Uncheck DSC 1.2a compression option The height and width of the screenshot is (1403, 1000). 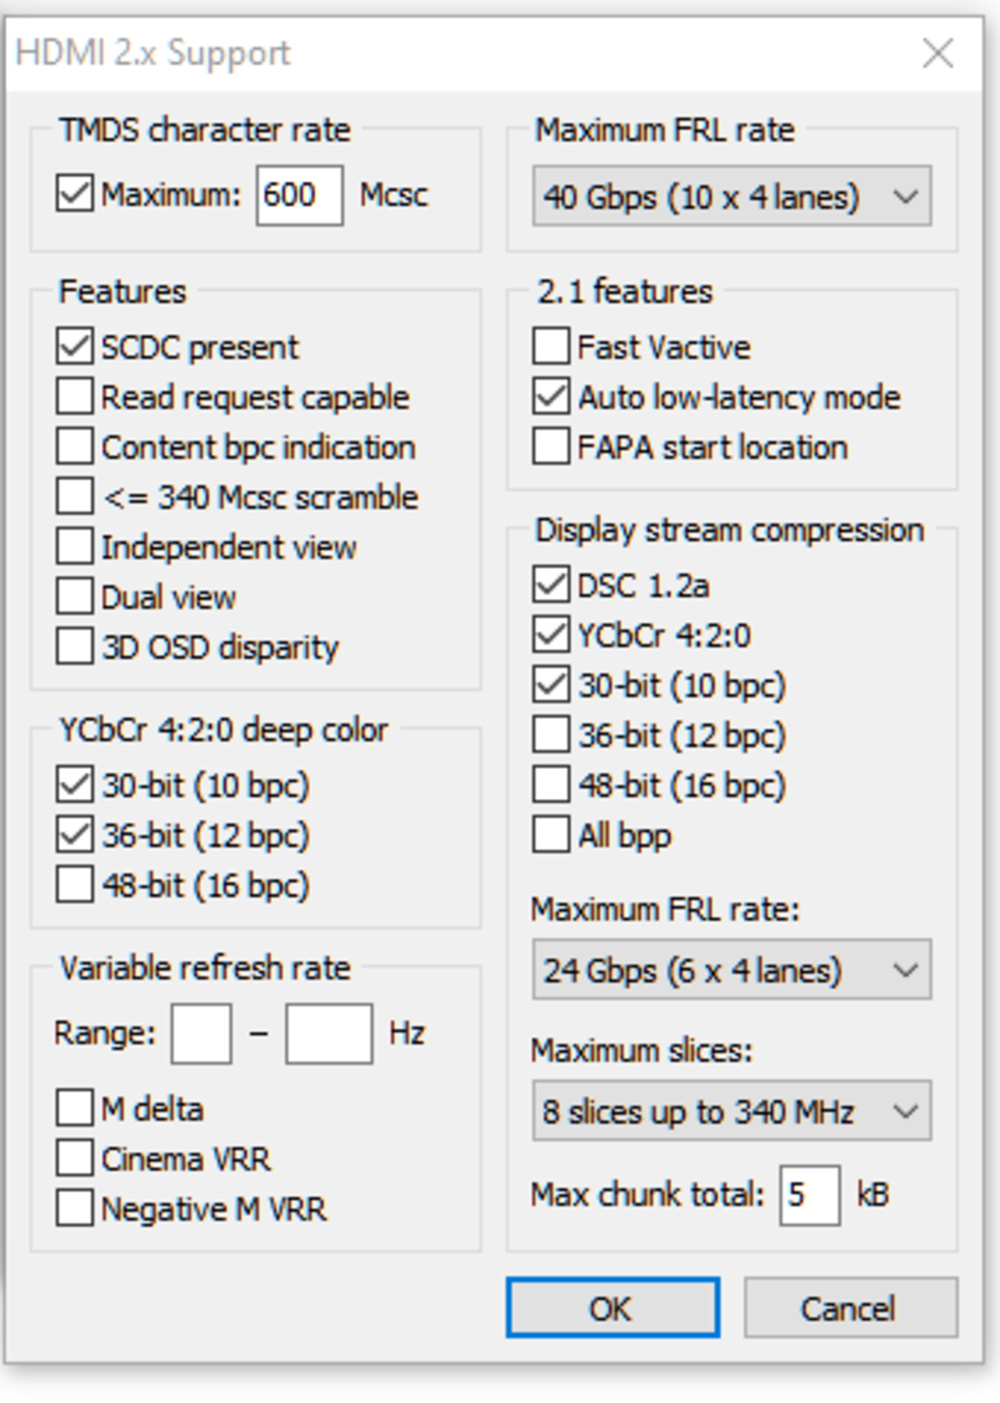click(551, 585)
